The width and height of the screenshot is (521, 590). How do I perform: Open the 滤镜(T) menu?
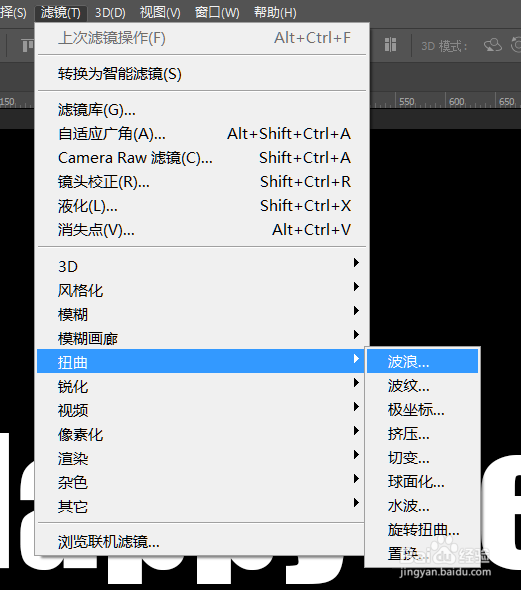(x=61, y=13)
